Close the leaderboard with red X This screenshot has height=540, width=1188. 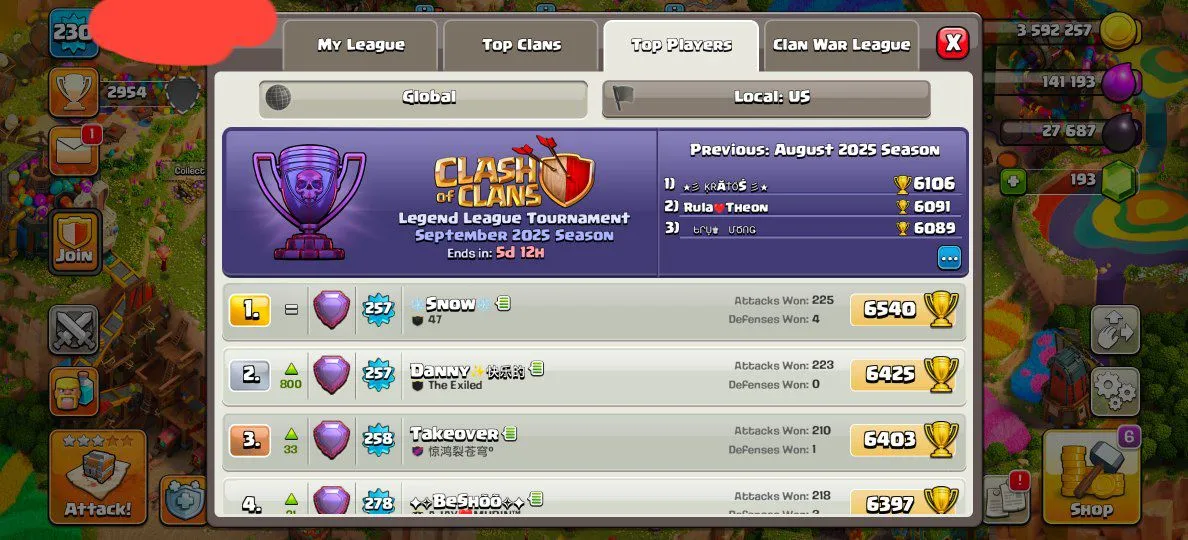[952, 43]
